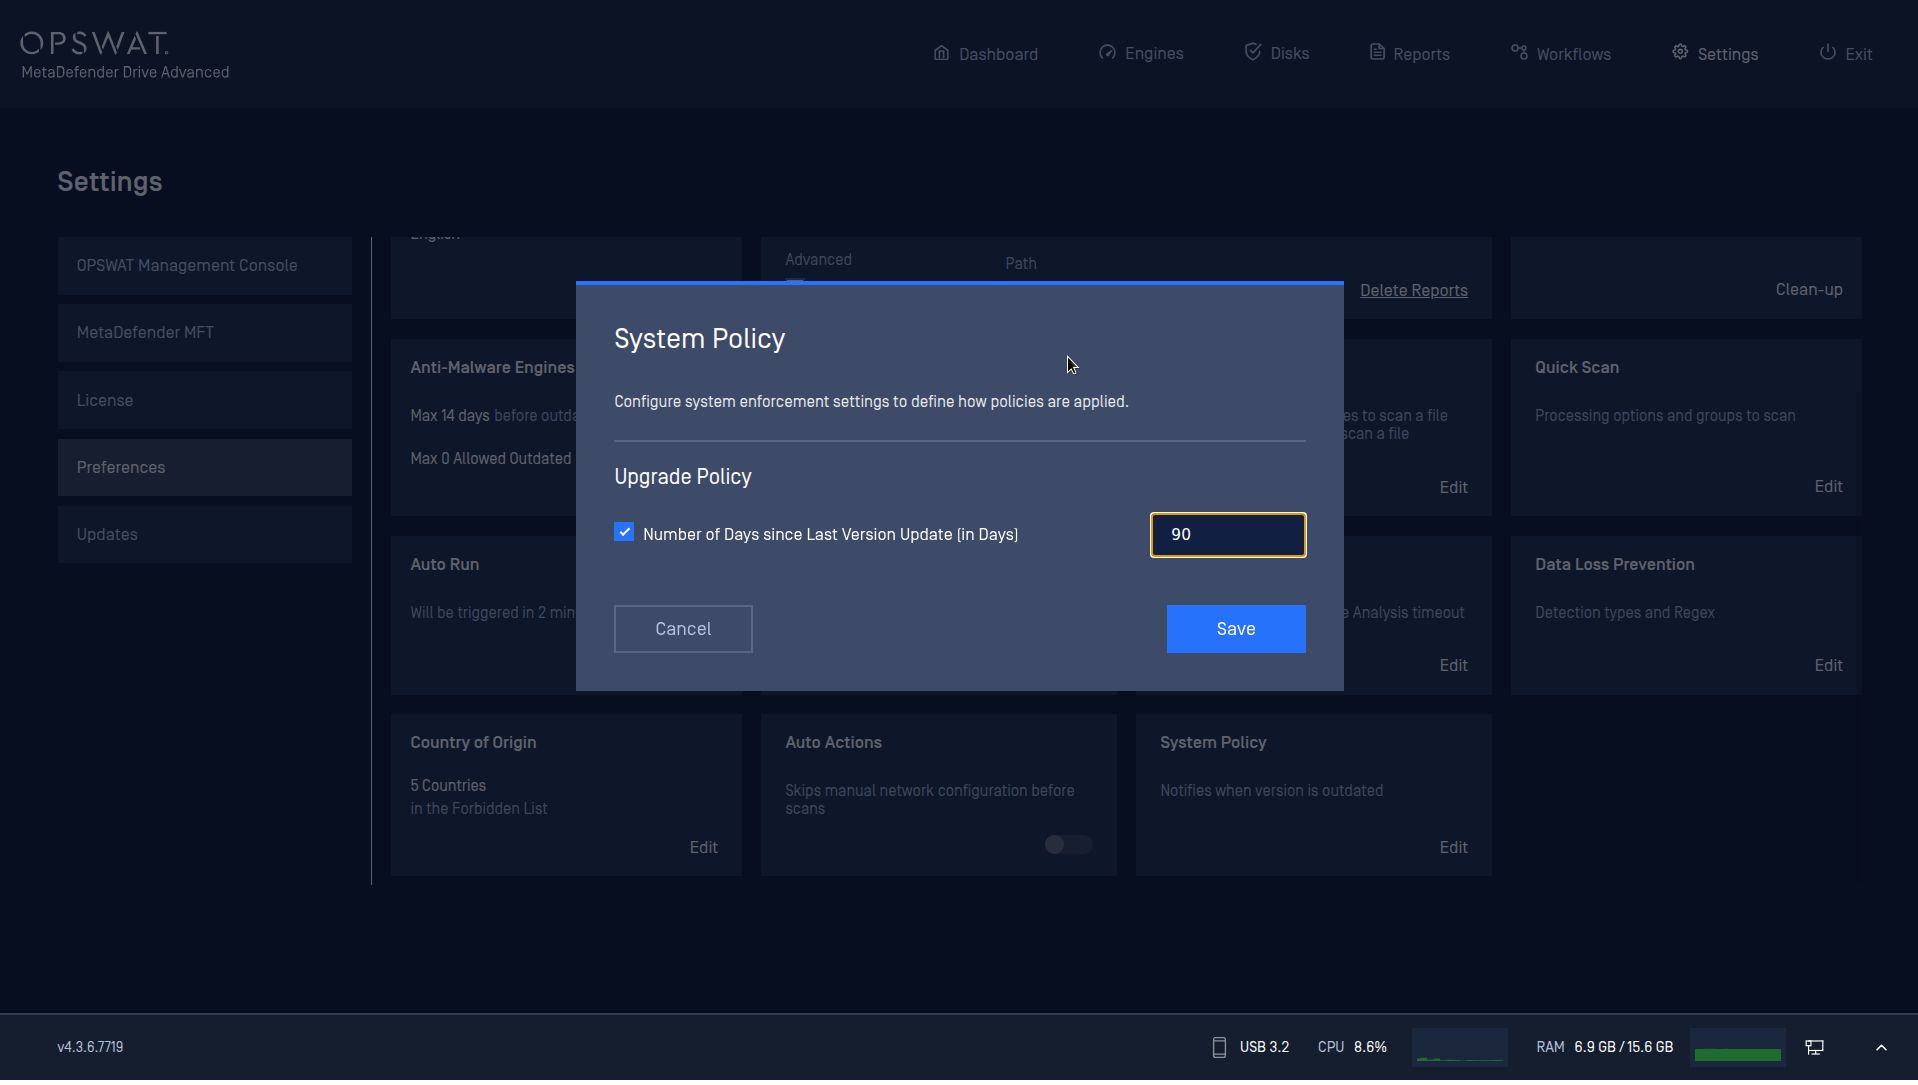Click the Exit power icon
This screenshot has height=1085, width=1918.
click(1827, 53)
